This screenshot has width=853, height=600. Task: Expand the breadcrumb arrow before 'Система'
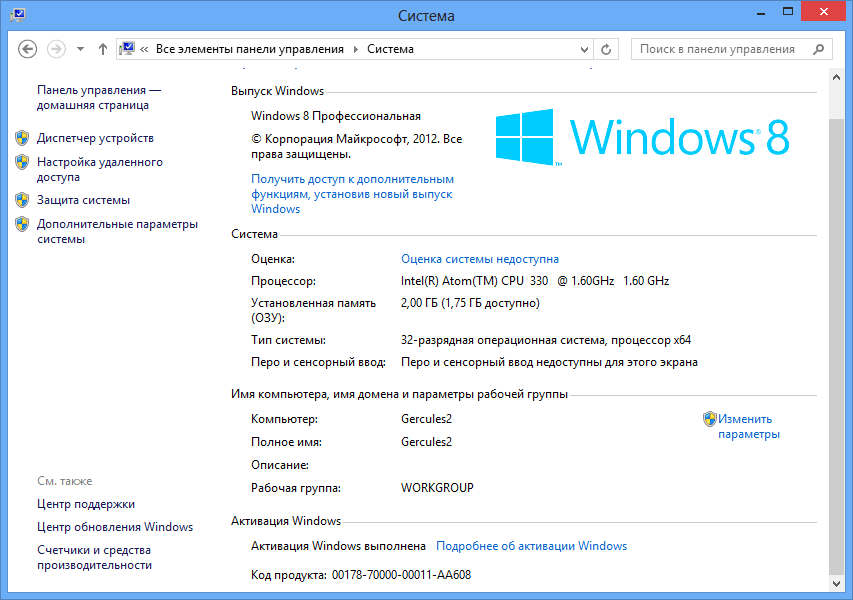pos(356,50)
